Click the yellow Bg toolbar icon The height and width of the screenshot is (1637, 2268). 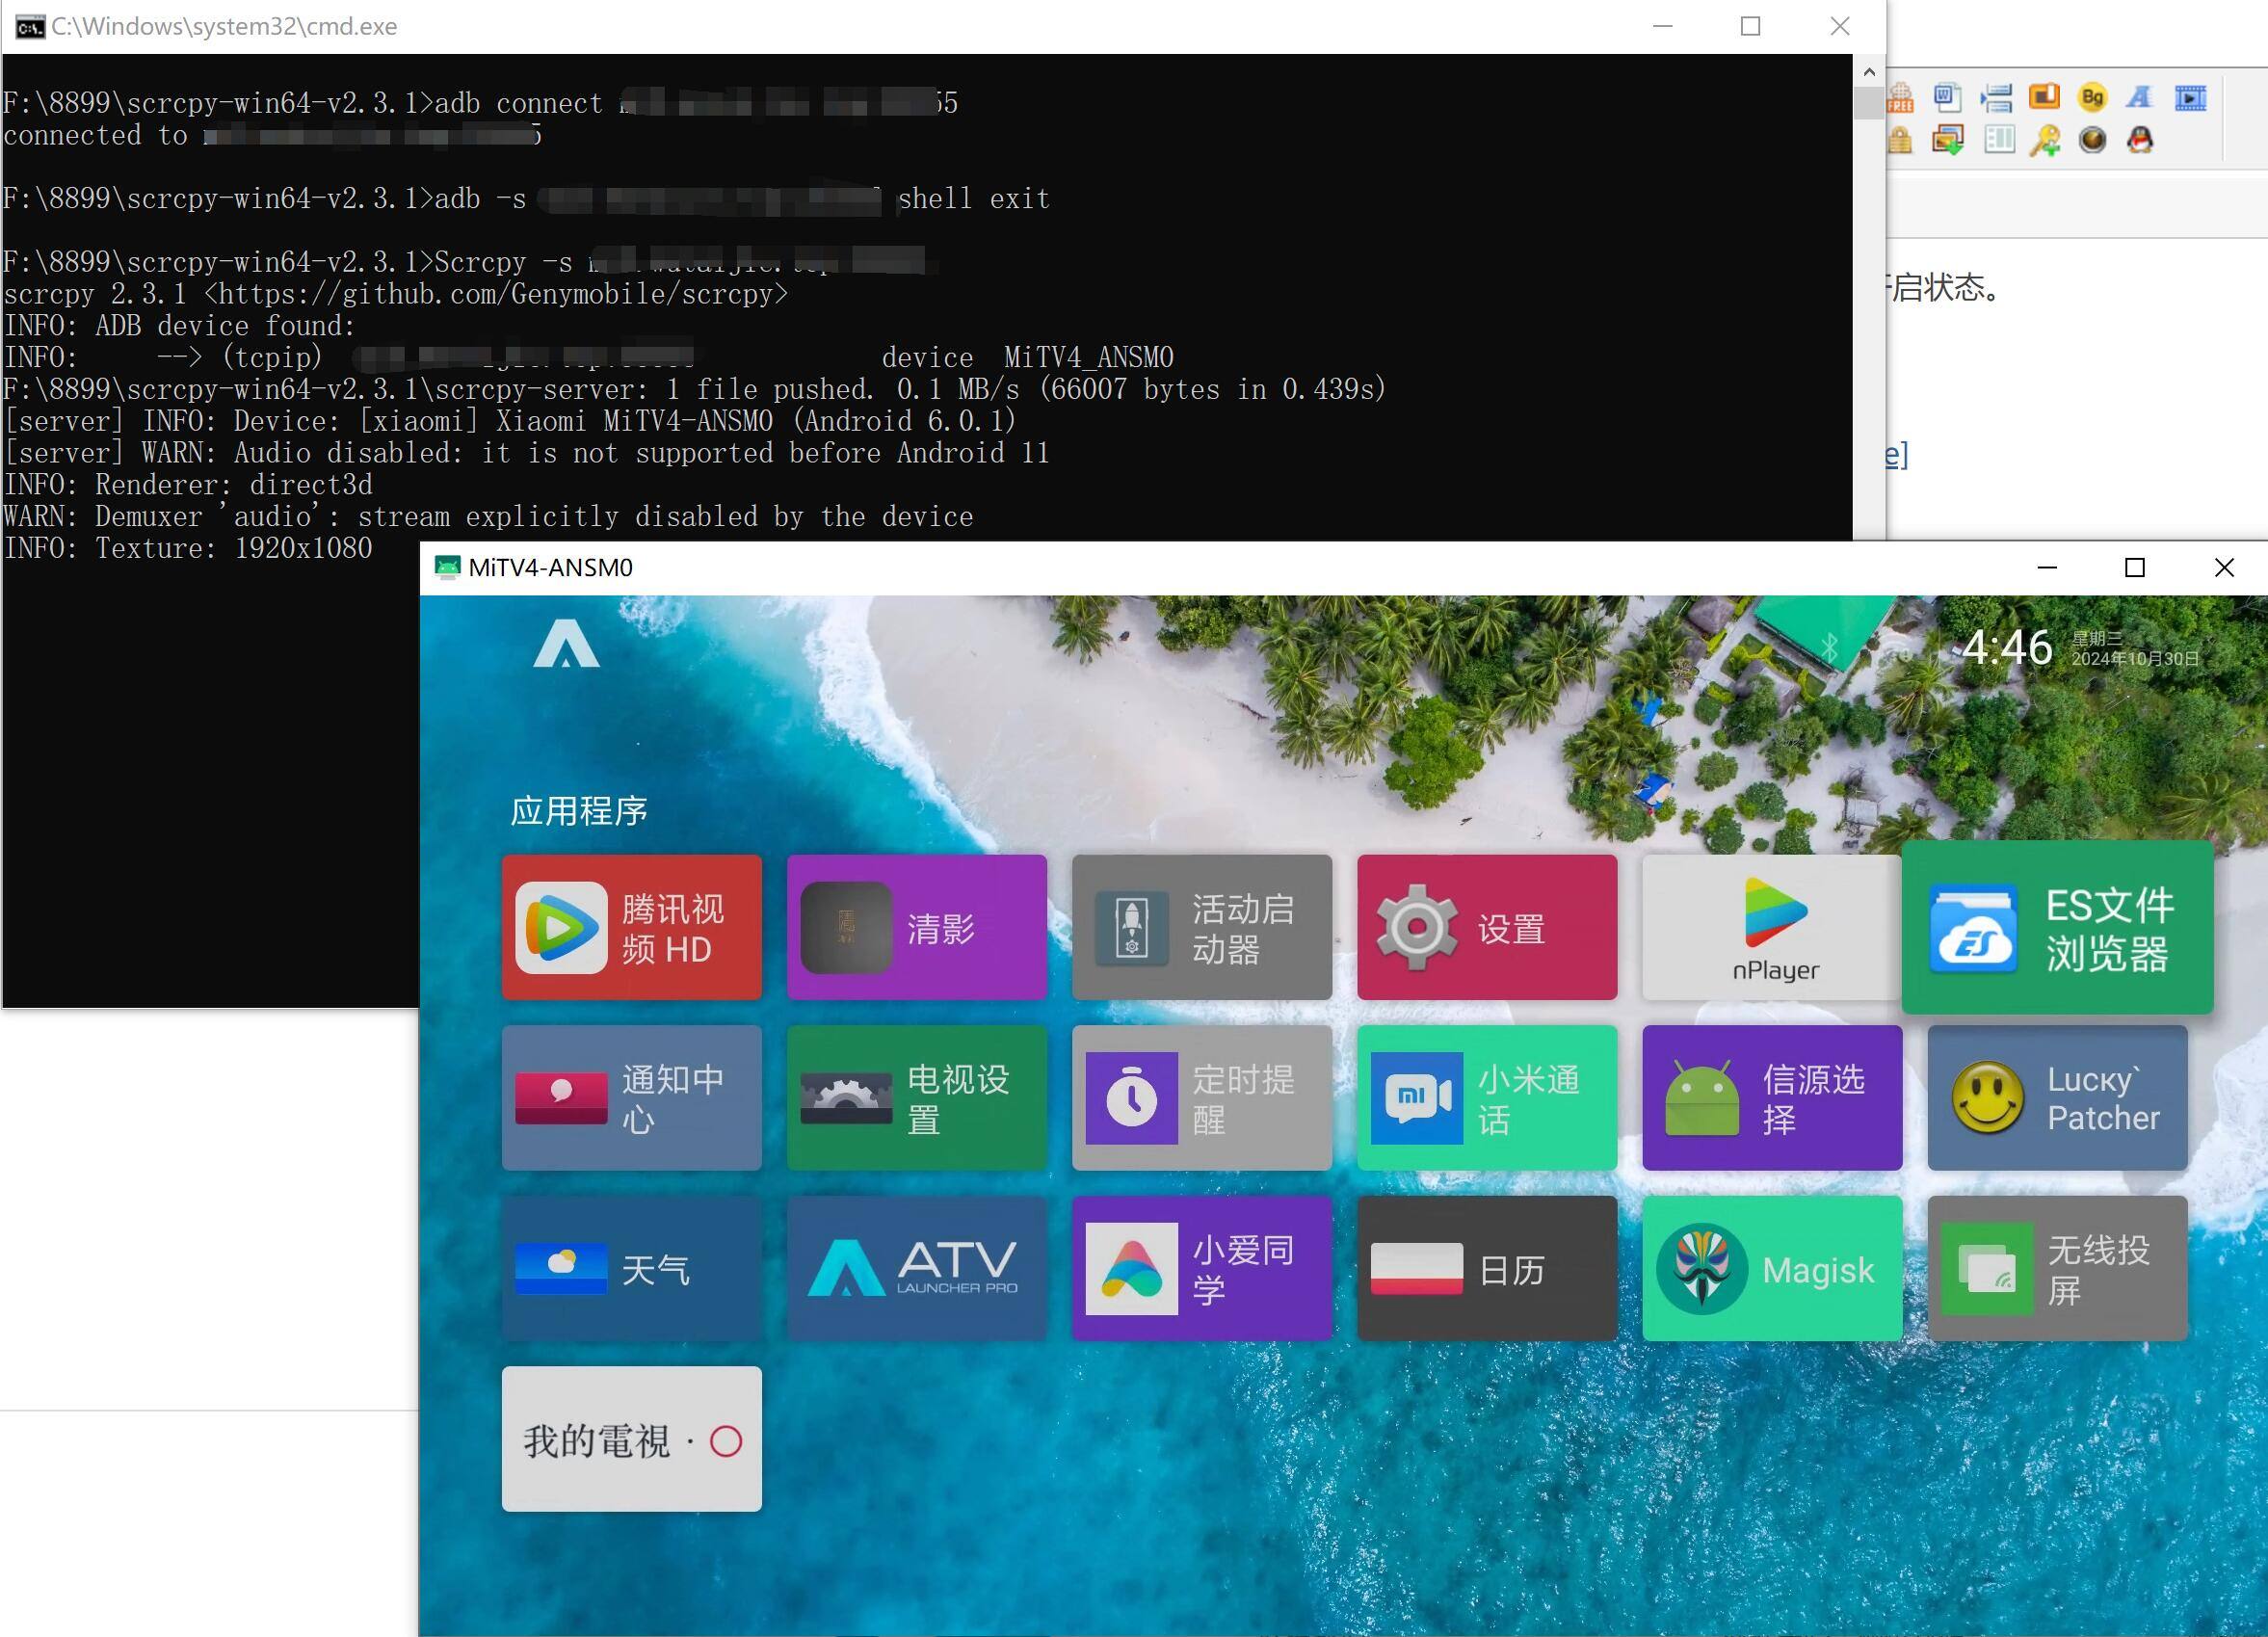(x=2091, y=97)
